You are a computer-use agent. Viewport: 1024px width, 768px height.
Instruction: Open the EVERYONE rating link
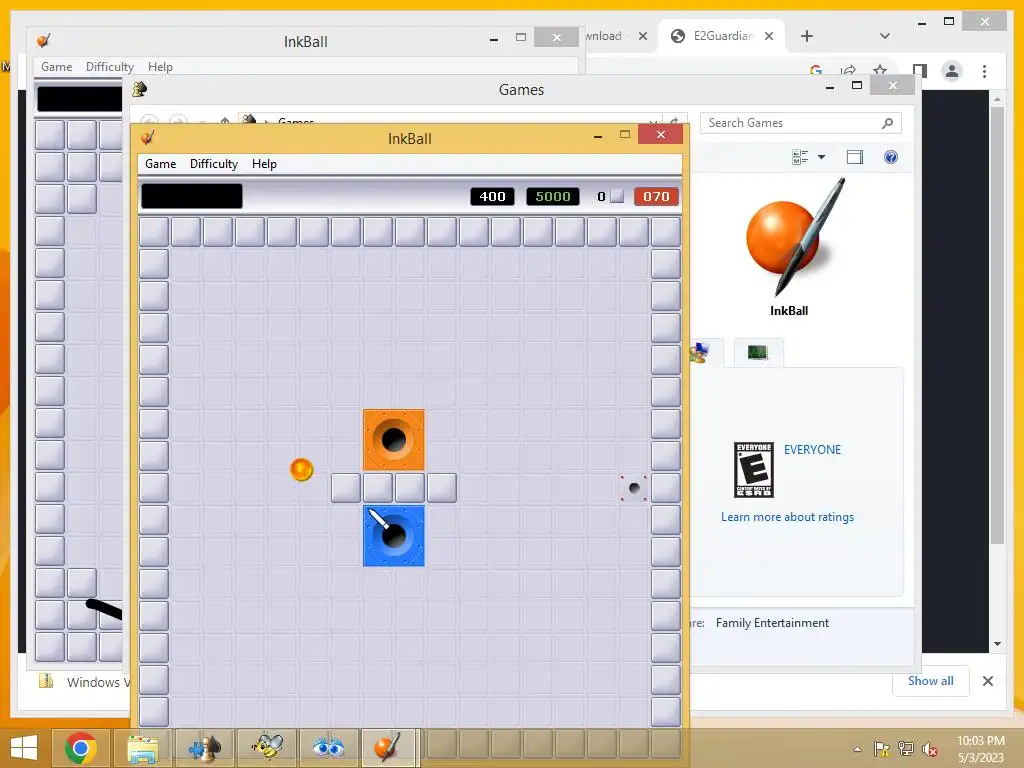[x=812, y=449]
